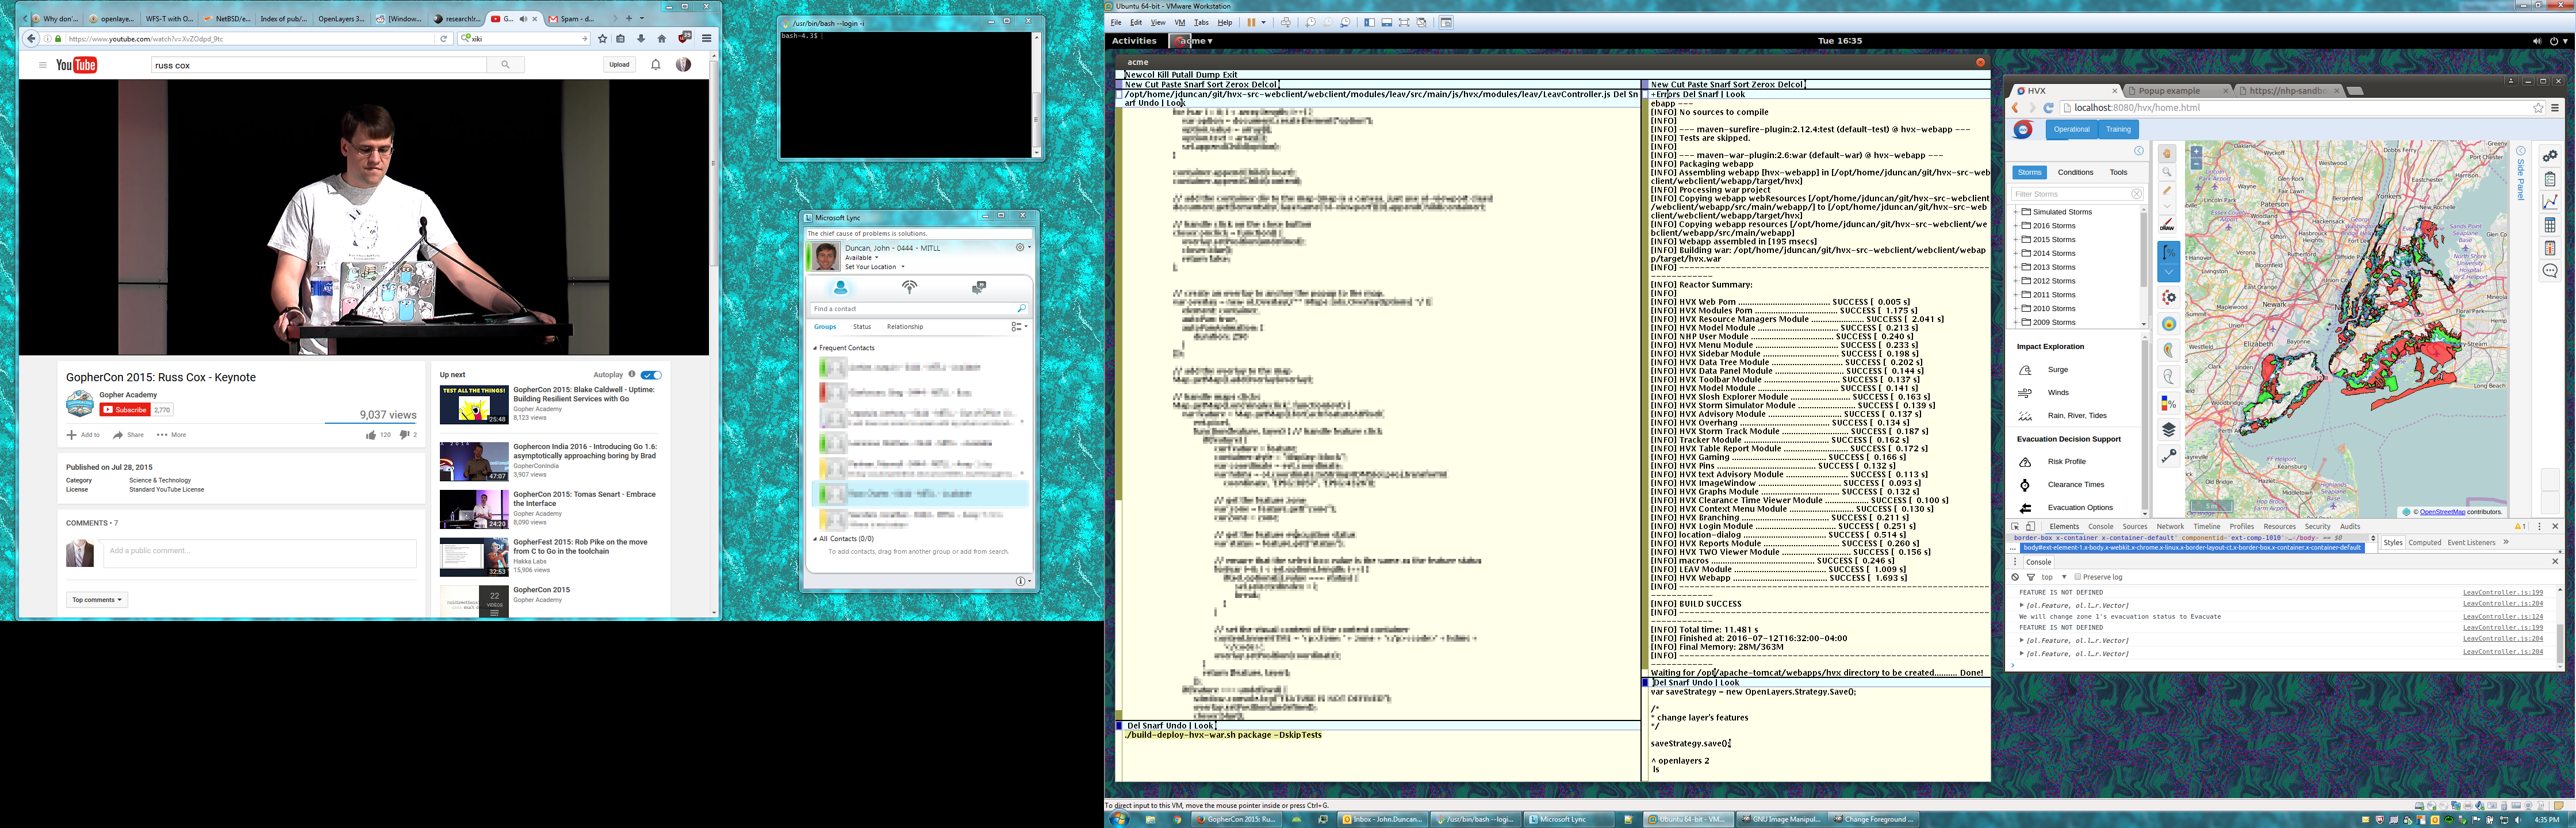Open the line chart icon in right sidebar
This screenshot has width=2576, height=828.
(2550, 202)
